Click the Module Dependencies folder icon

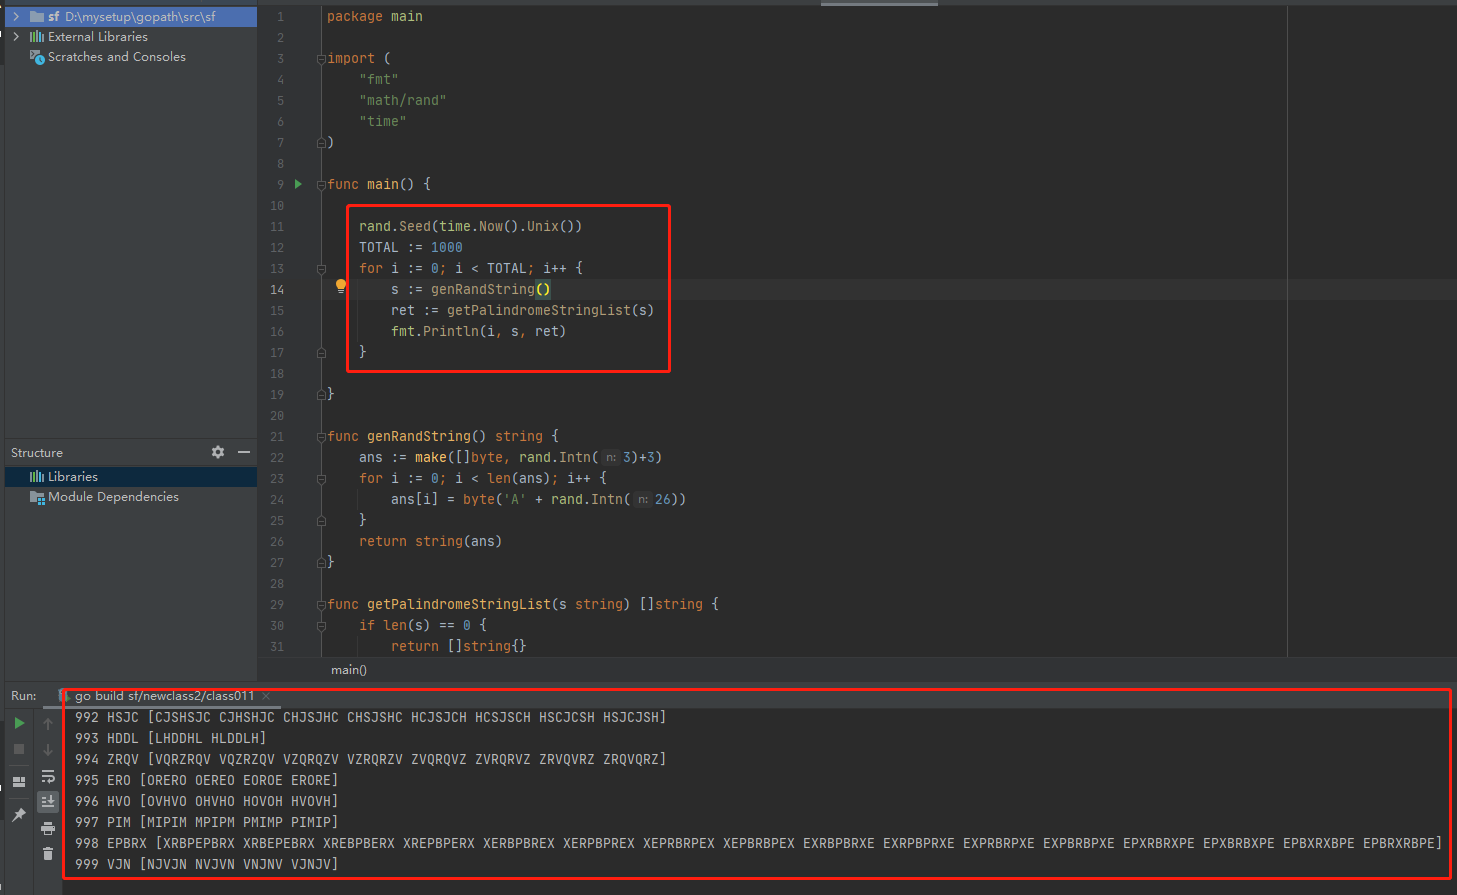37,497
